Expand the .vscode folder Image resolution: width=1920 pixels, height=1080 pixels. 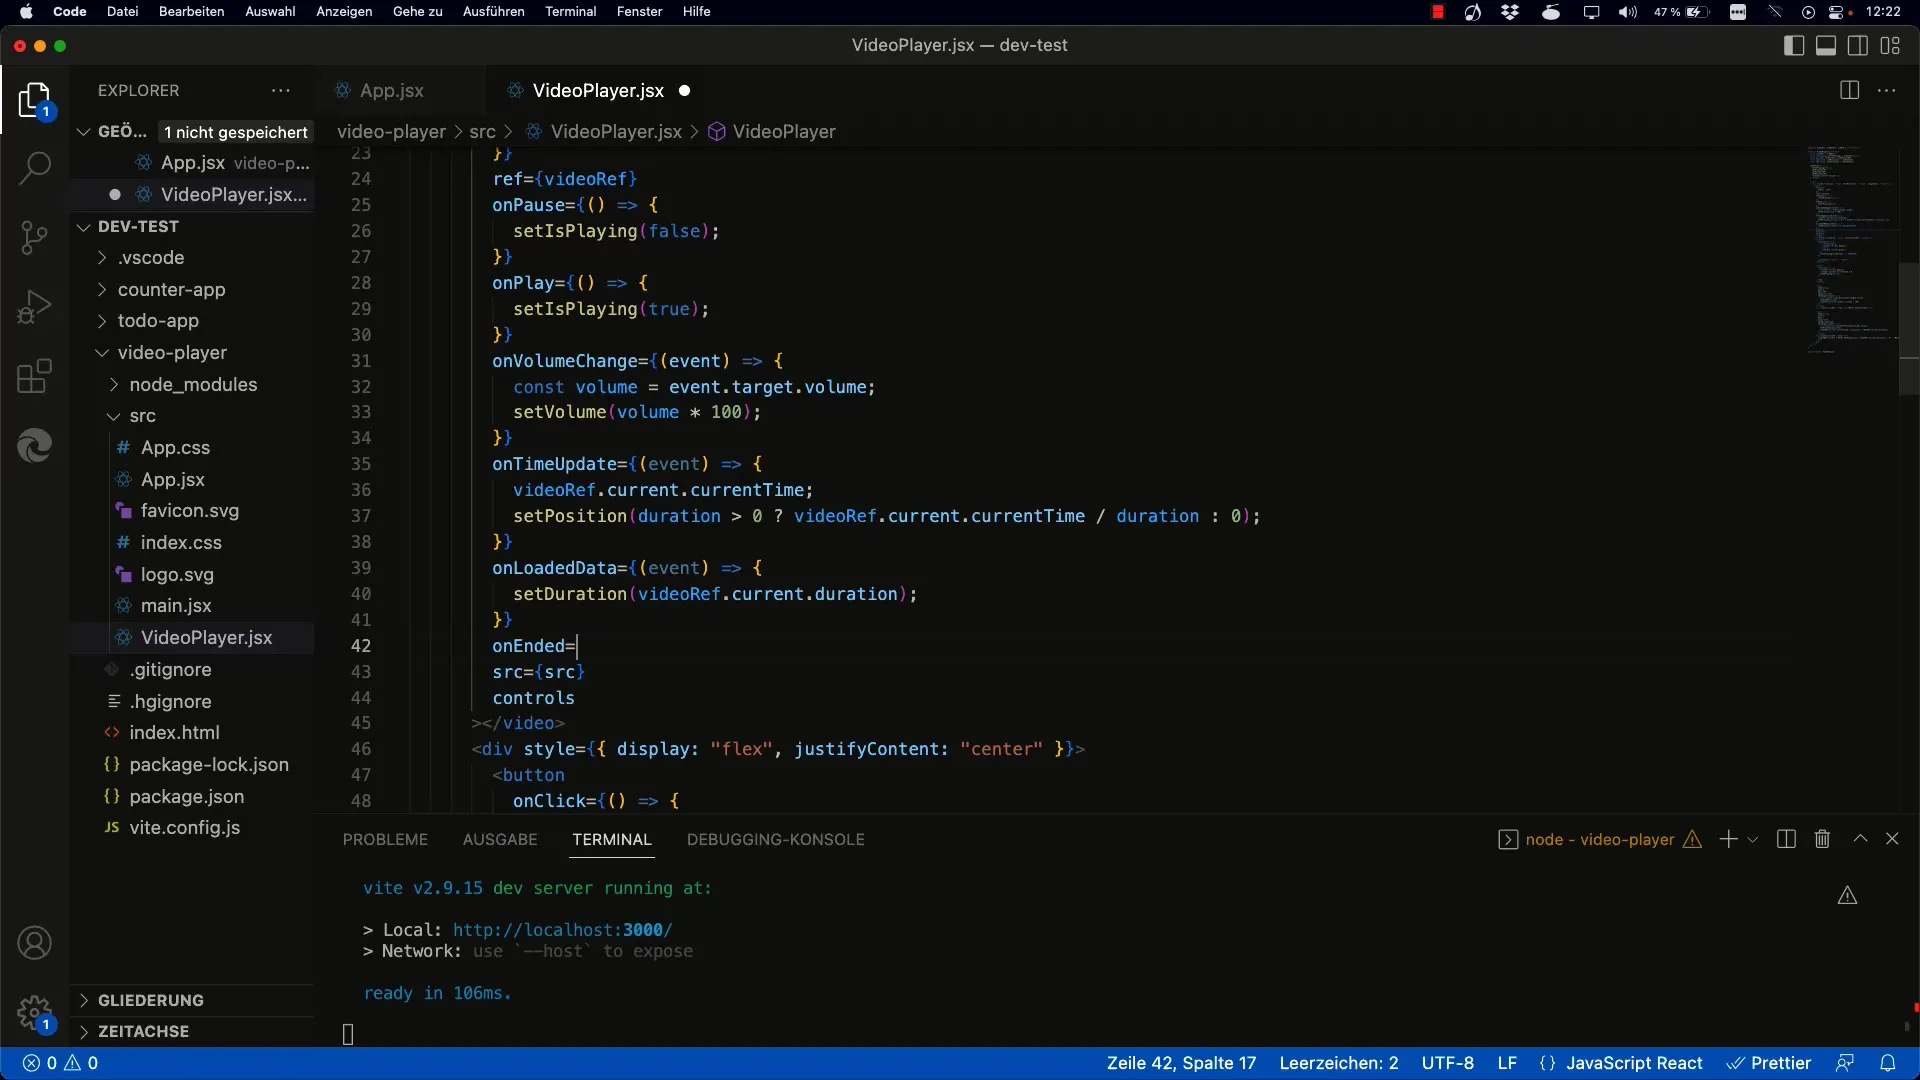[151, 257]
